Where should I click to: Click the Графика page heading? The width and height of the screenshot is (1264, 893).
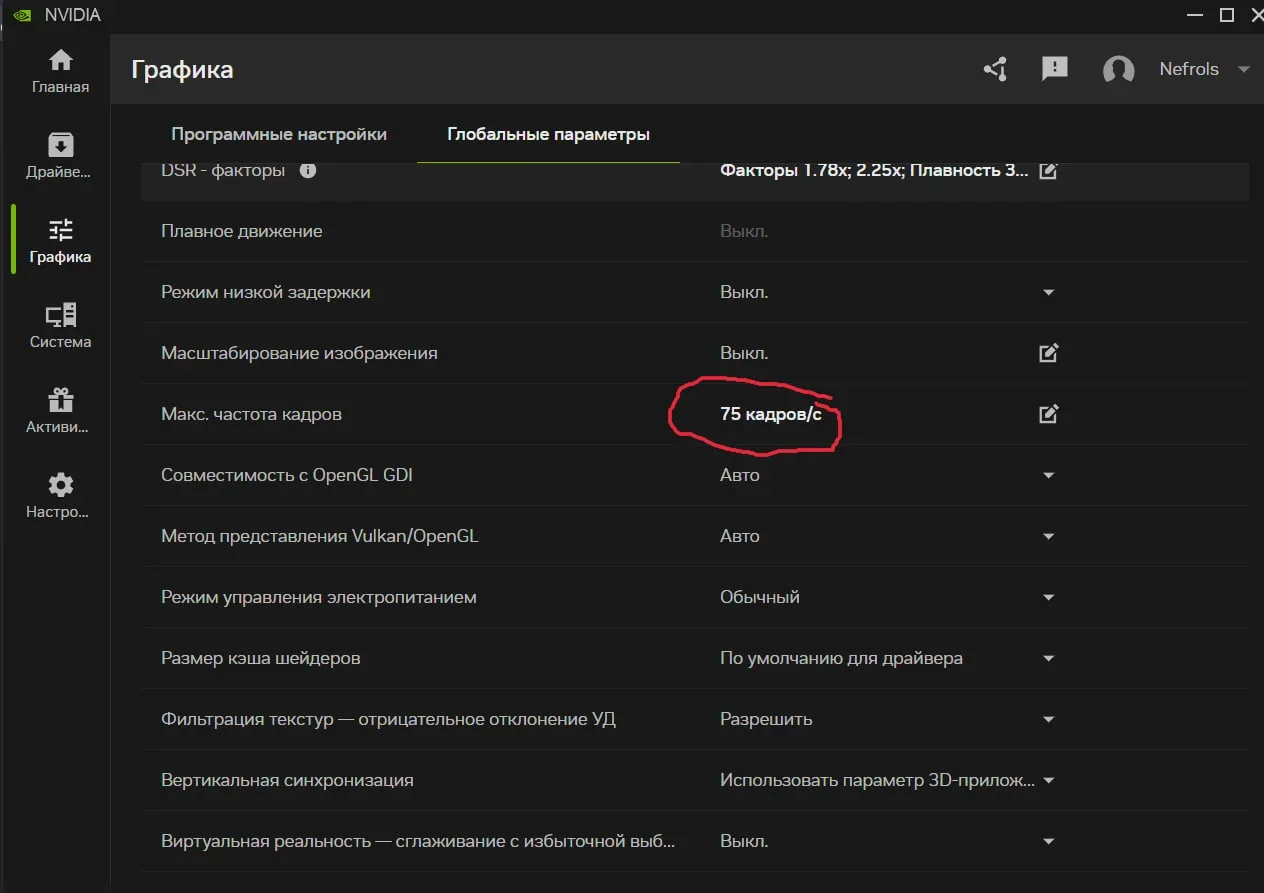(182, 69)
